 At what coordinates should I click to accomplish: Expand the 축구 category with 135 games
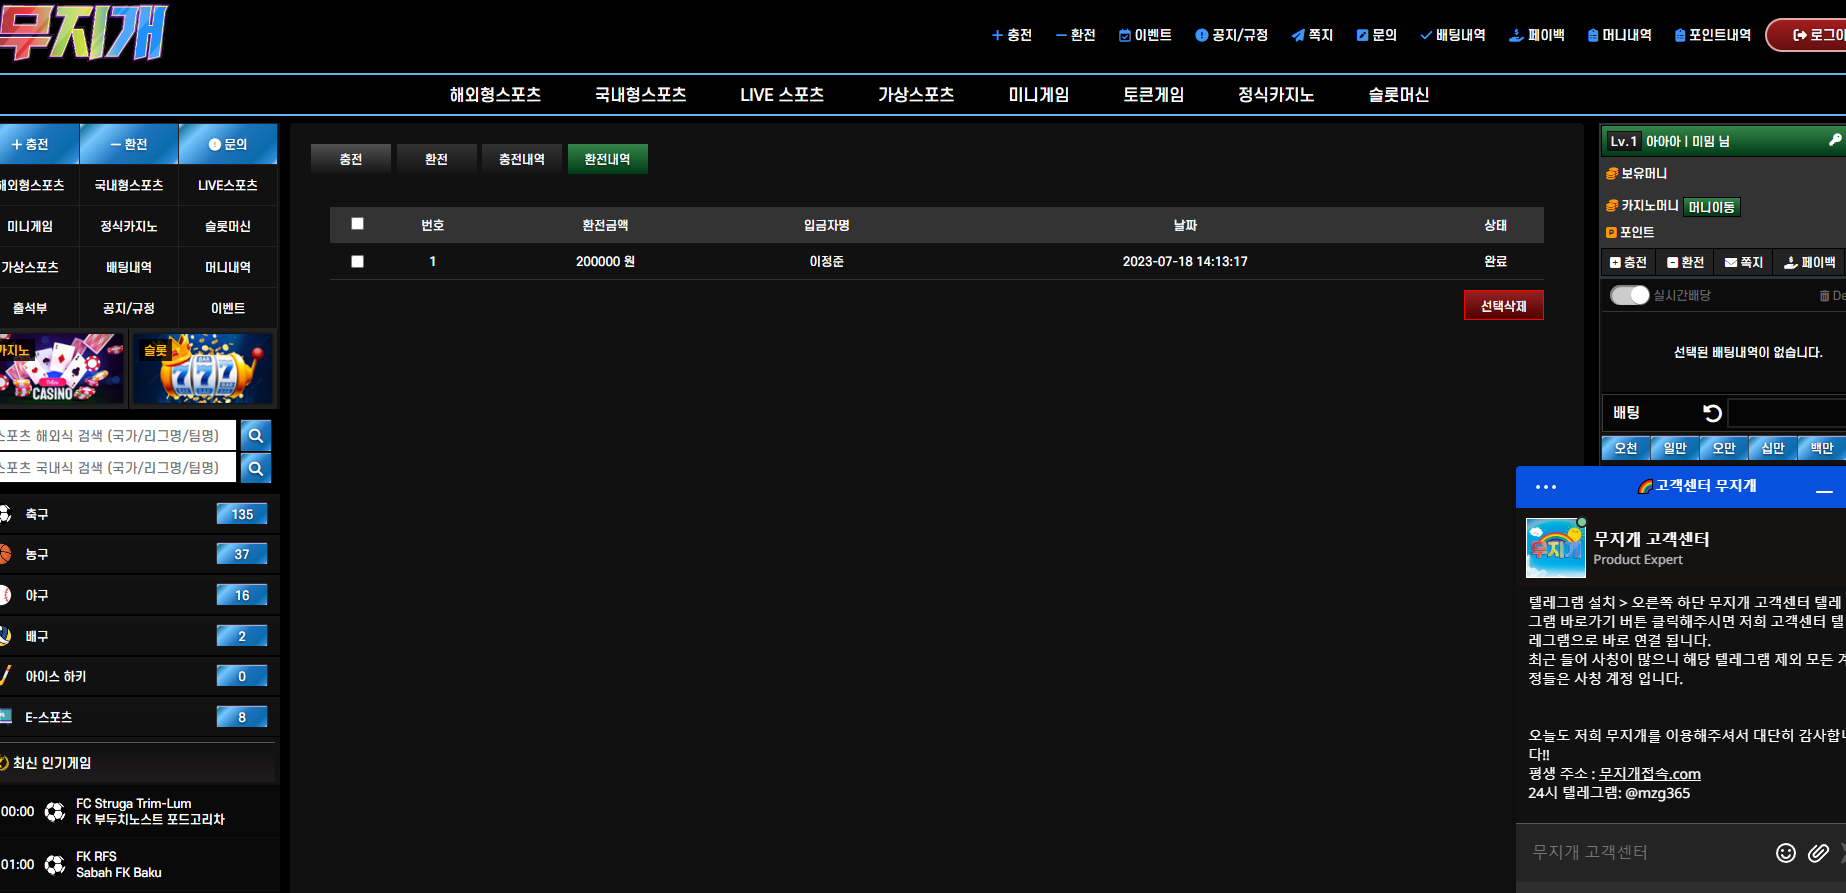(138, 514)
